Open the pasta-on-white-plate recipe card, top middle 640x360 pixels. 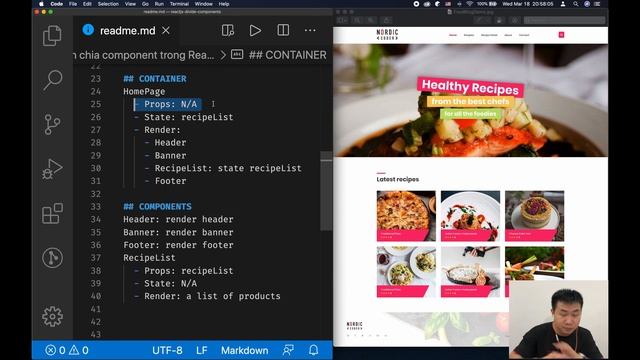click(x=470, y=216)
